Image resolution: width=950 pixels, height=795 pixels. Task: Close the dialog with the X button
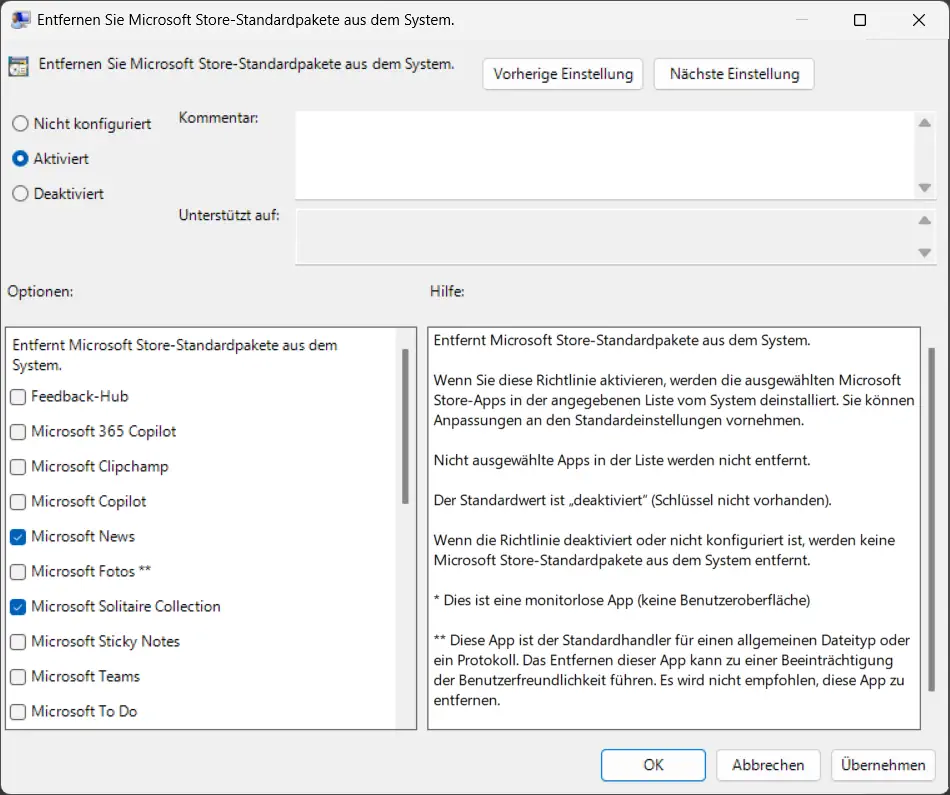coord(918,20)
